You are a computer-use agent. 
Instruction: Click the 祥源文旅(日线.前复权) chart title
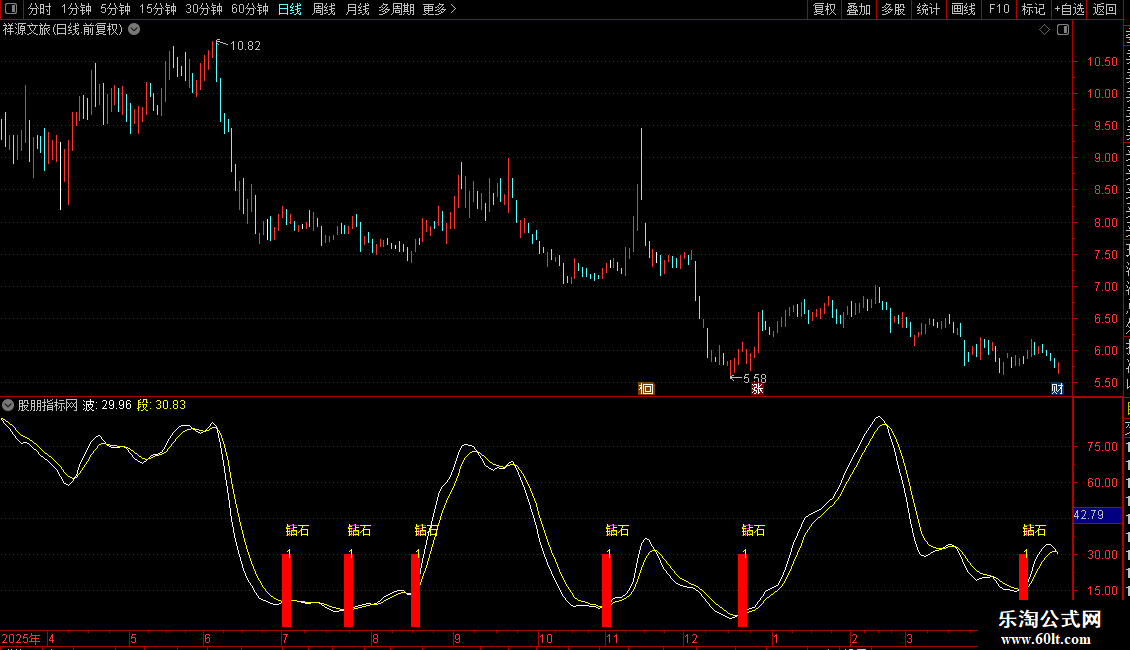coord(63,30)
